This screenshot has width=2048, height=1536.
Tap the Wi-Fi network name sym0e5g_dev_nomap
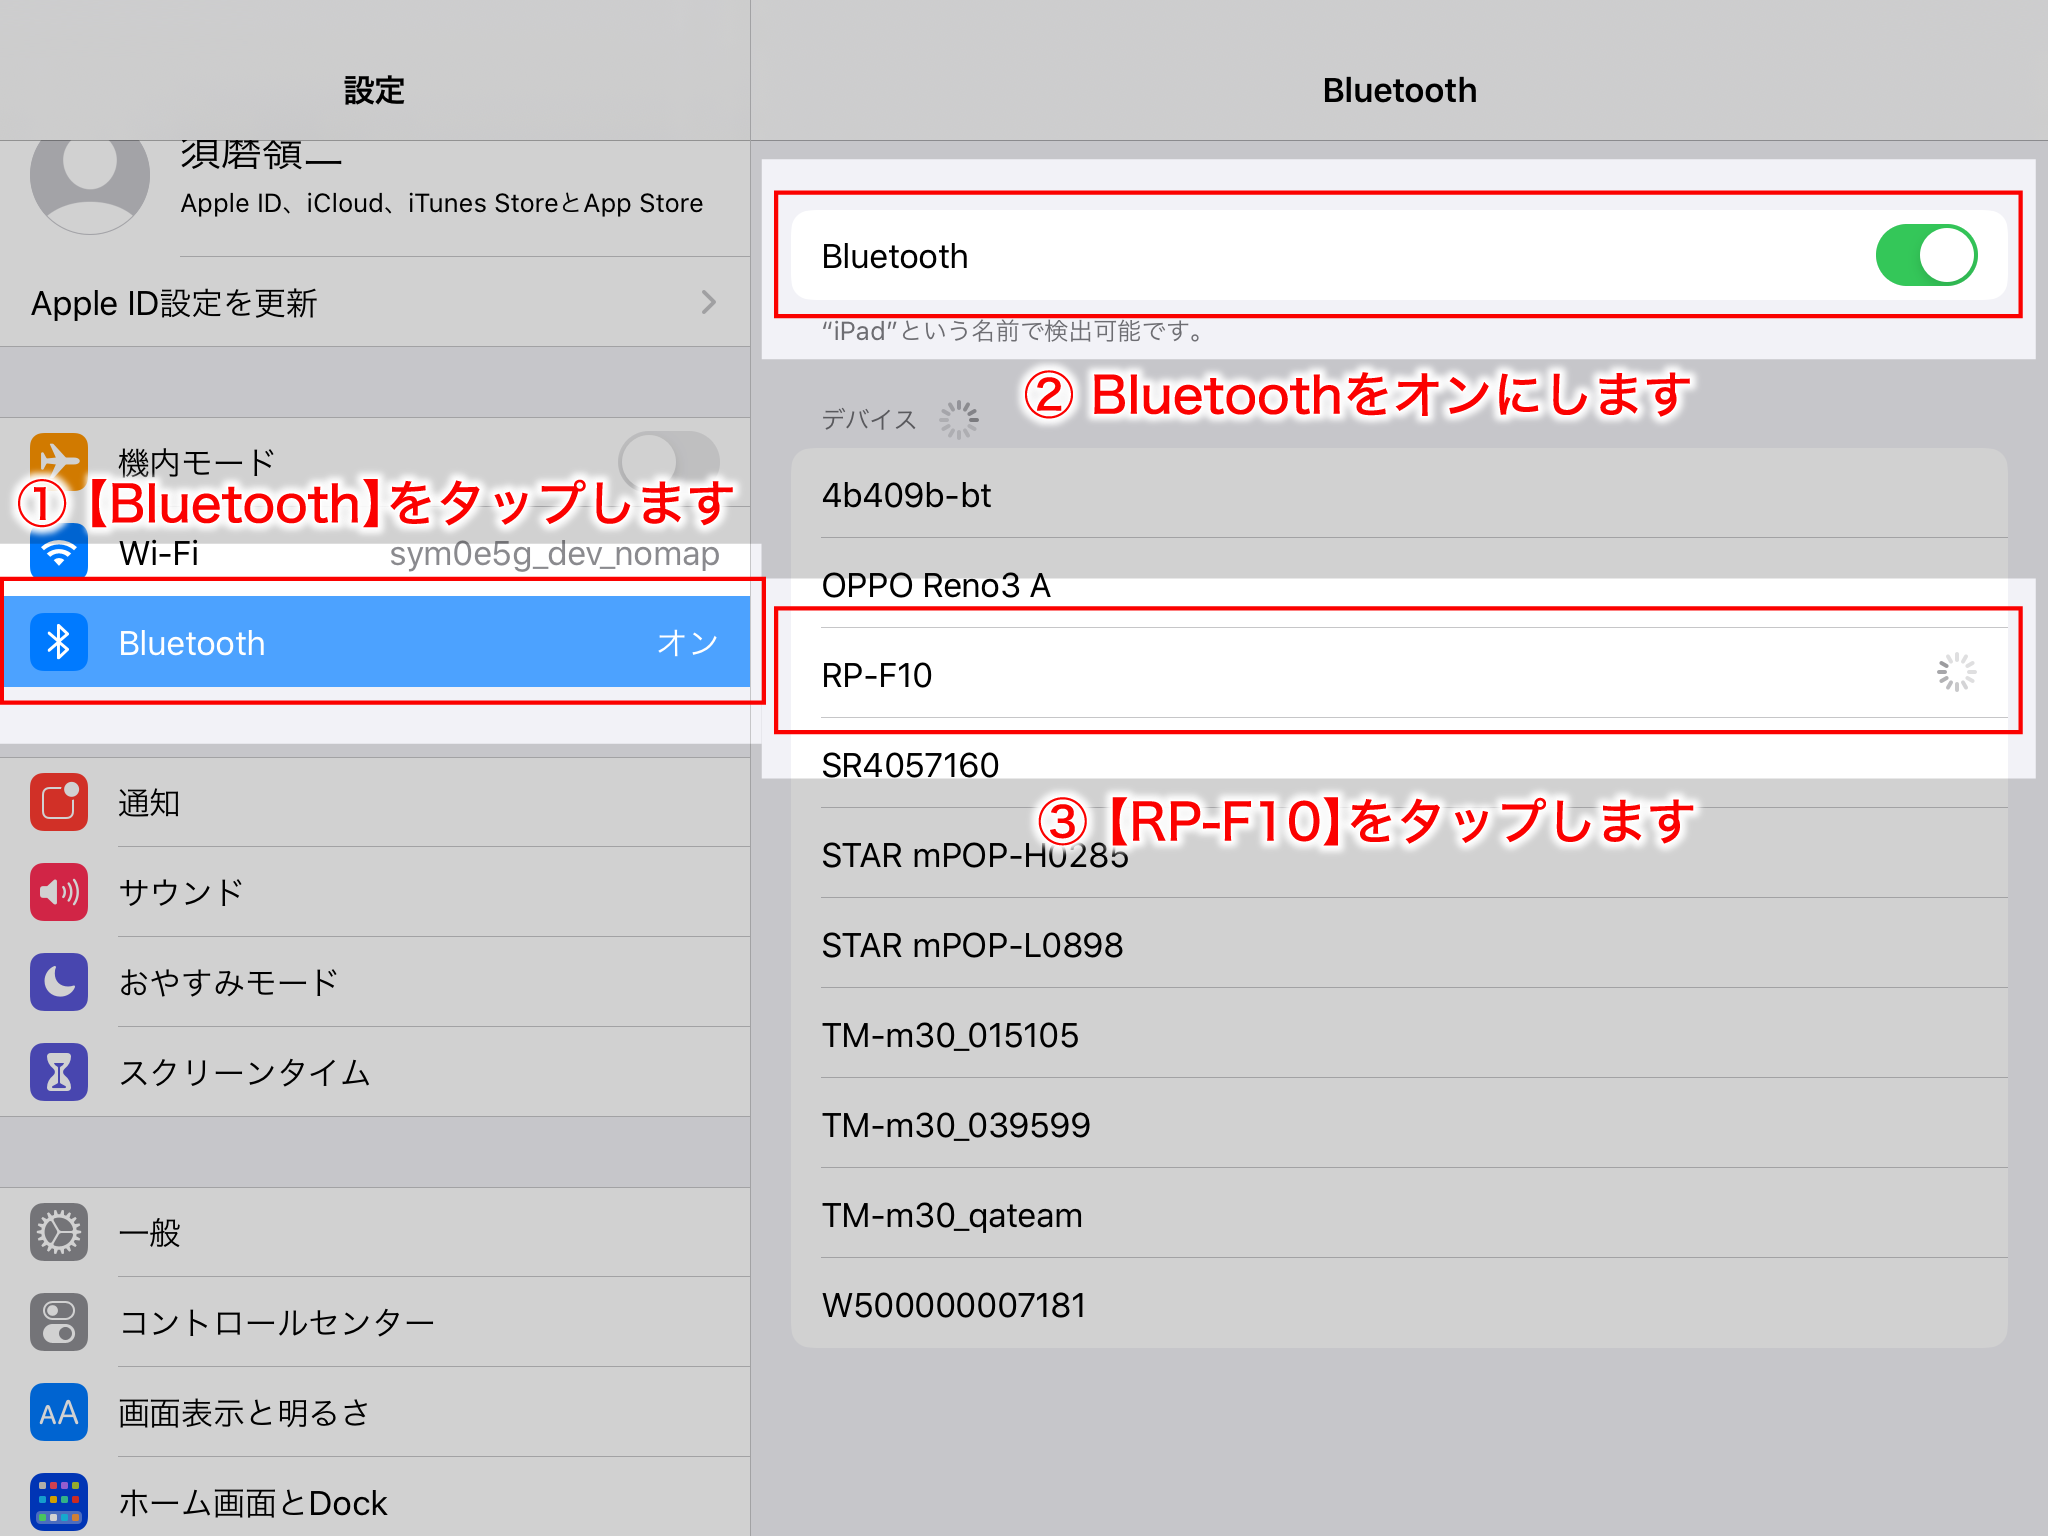[x=554, y=553]
